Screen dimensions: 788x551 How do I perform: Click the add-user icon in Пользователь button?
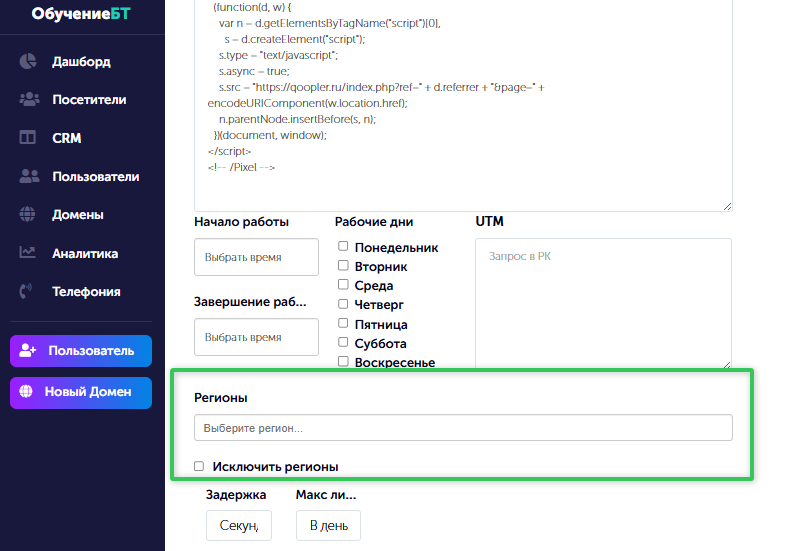click(28, 350)
